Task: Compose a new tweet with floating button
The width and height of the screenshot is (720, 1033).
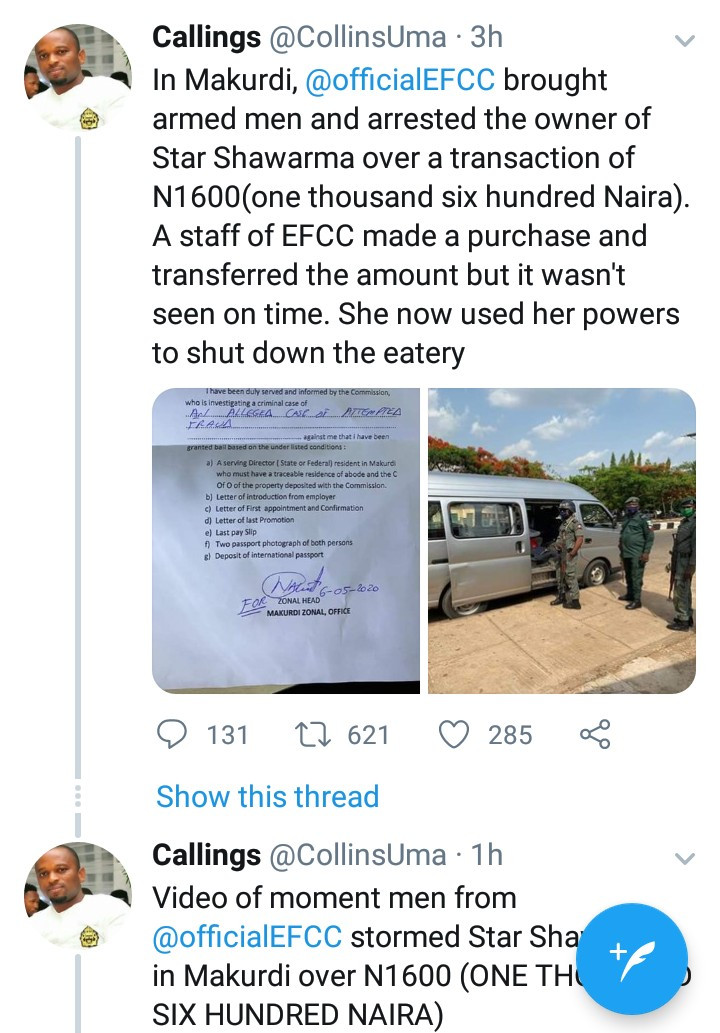Action: click(631, 959)
